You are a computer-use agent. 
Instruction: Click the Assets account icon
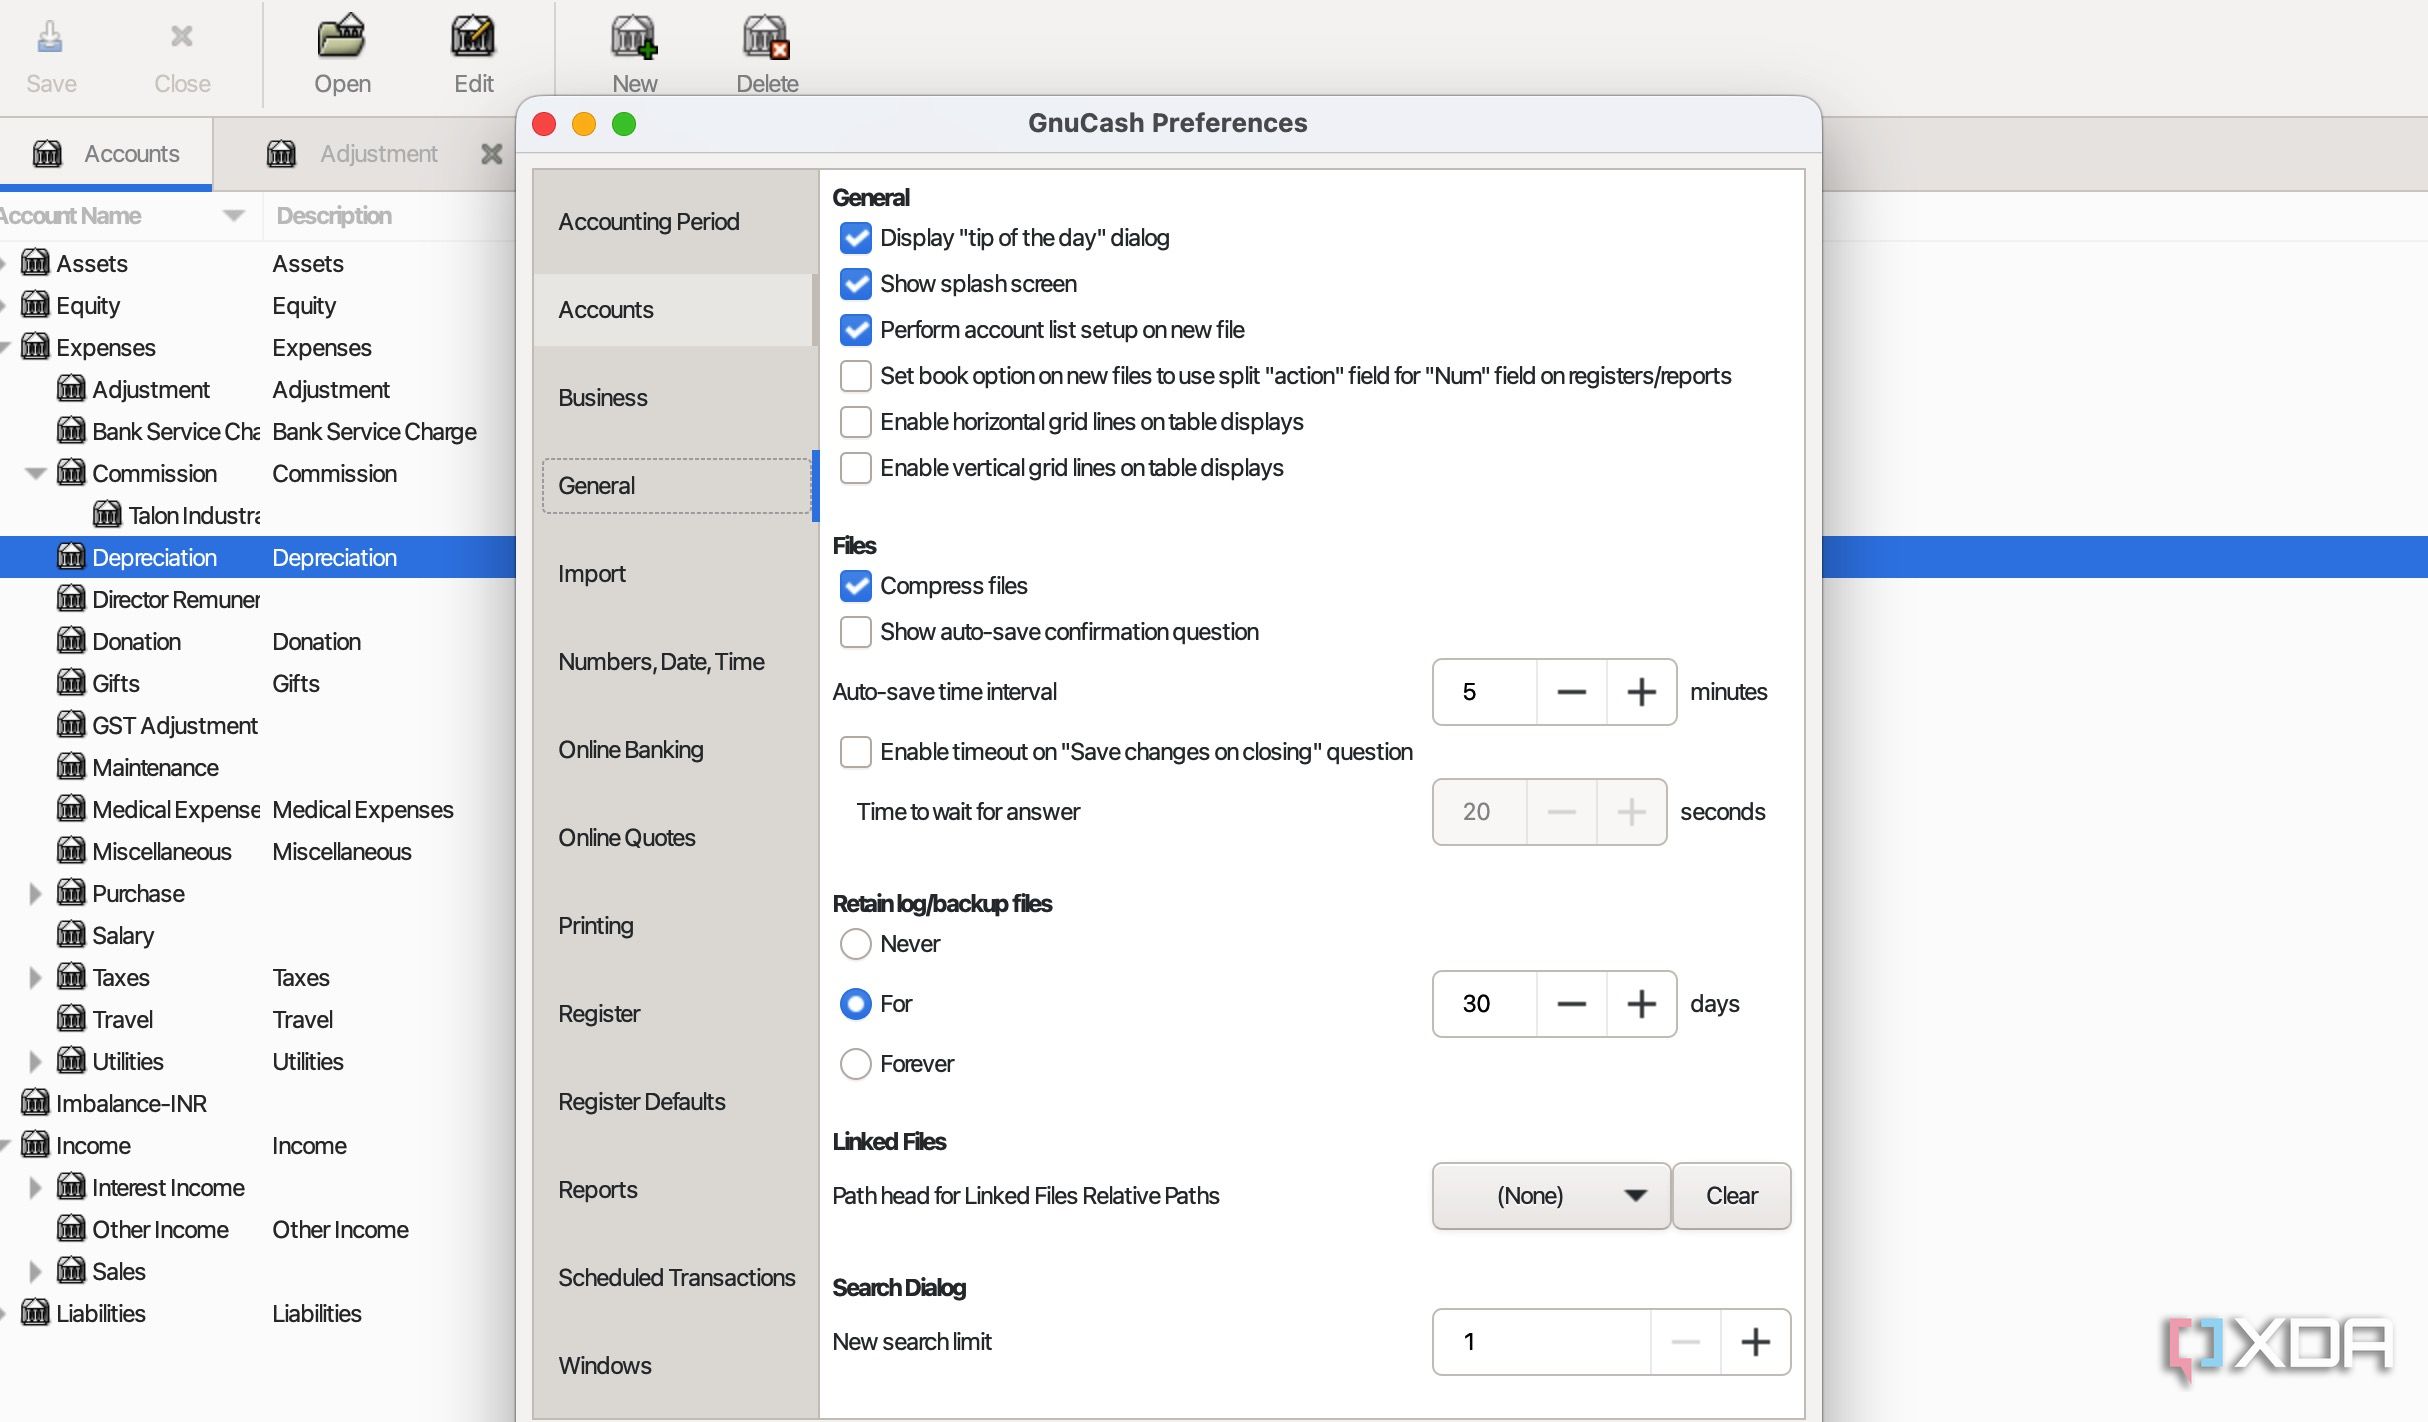(35, 263)
